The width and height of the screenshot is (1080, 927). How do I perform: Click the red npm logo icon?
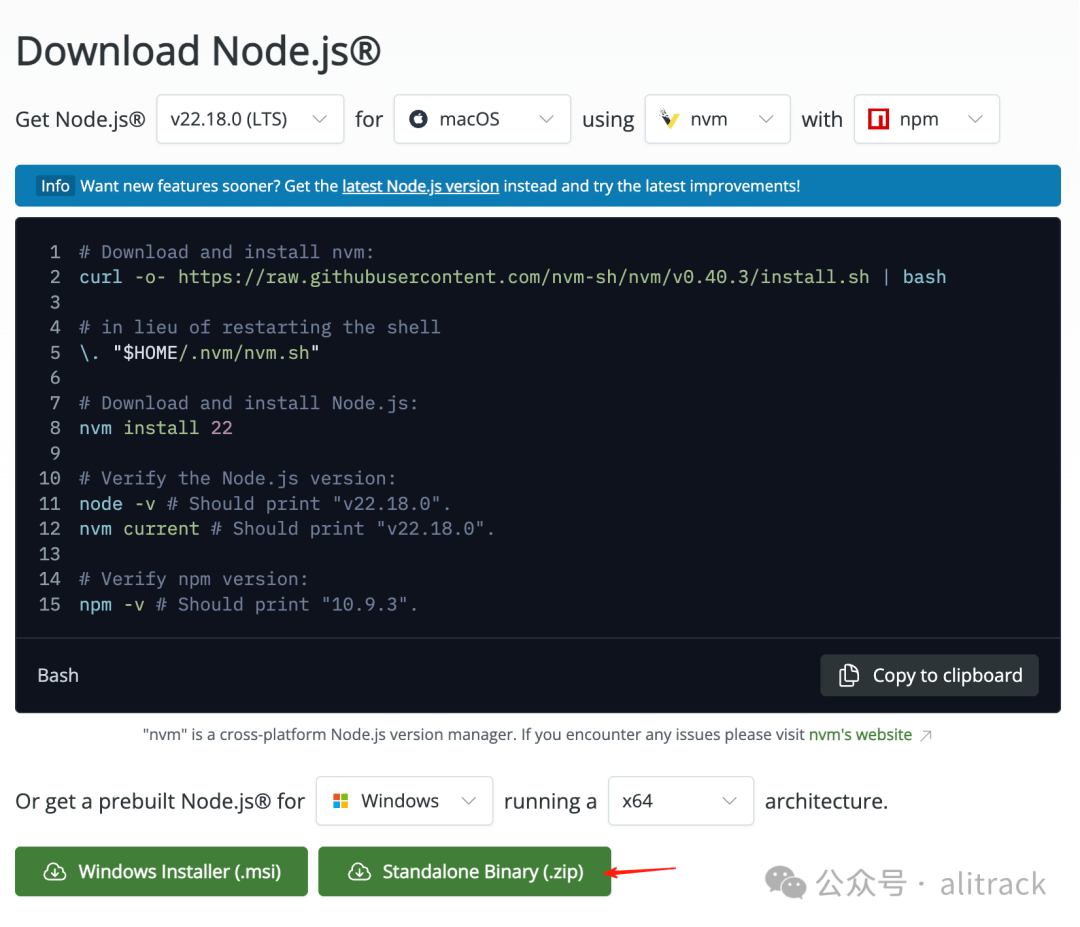click(x=878, y=119)
